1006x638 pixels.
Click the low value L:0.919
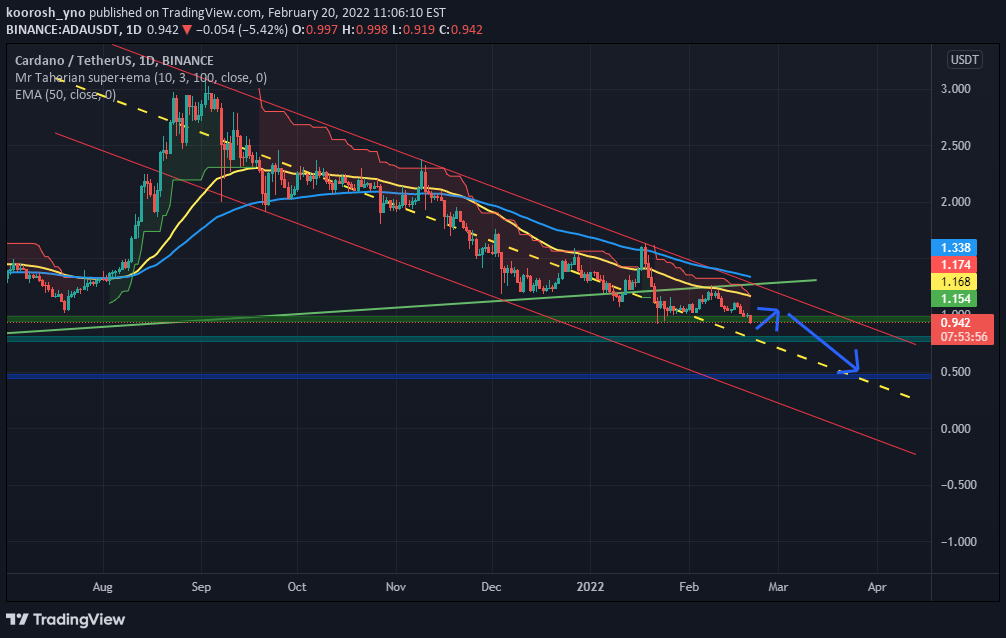414,30
